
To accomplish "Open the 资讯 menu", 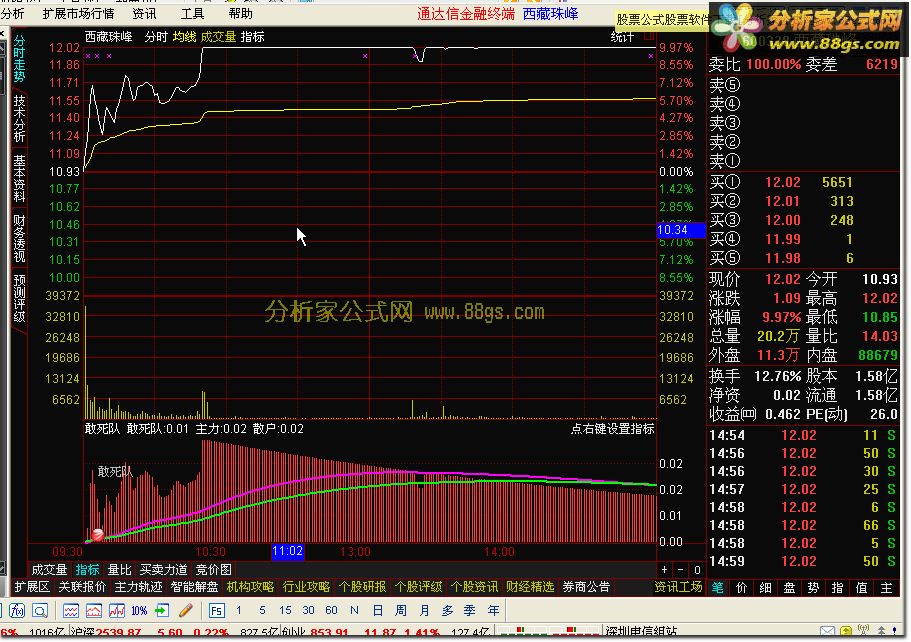I will pos(144,13).
